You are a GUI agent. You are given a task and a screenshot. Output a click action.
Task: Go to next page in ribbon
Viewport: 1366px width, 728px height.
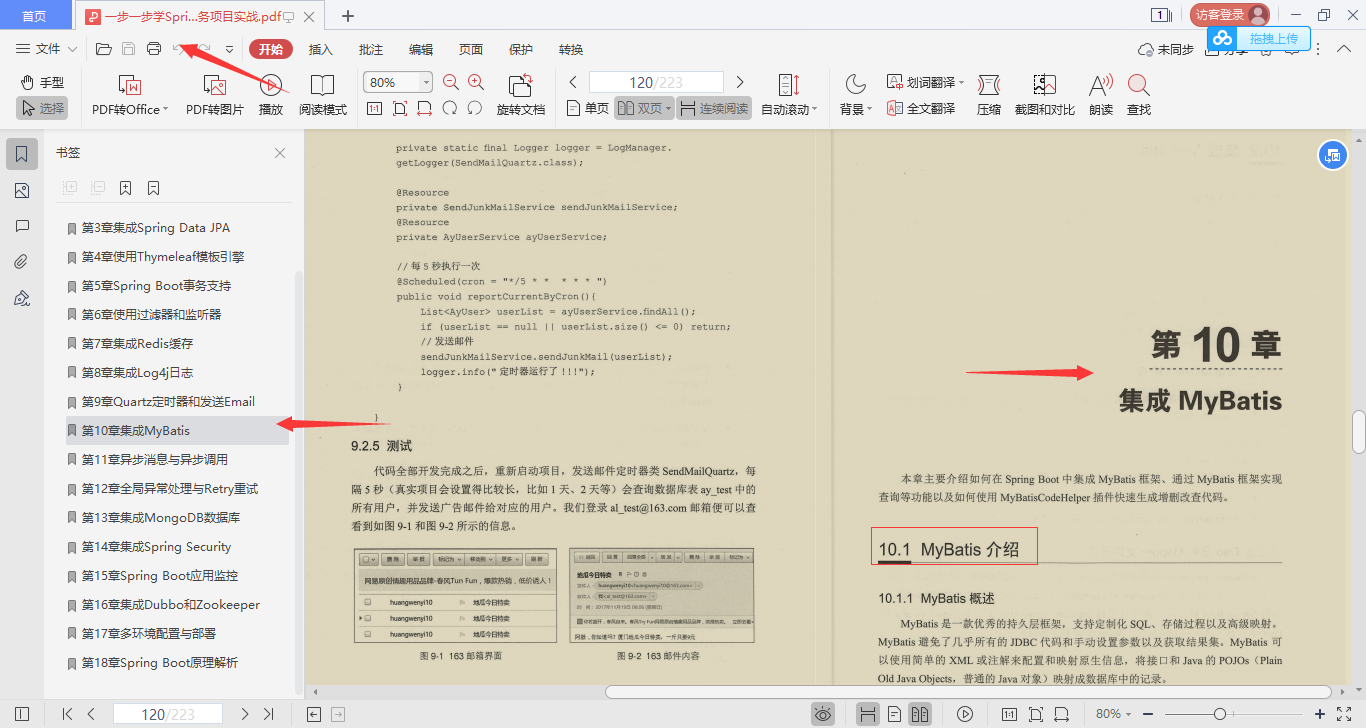coord(740,82)
